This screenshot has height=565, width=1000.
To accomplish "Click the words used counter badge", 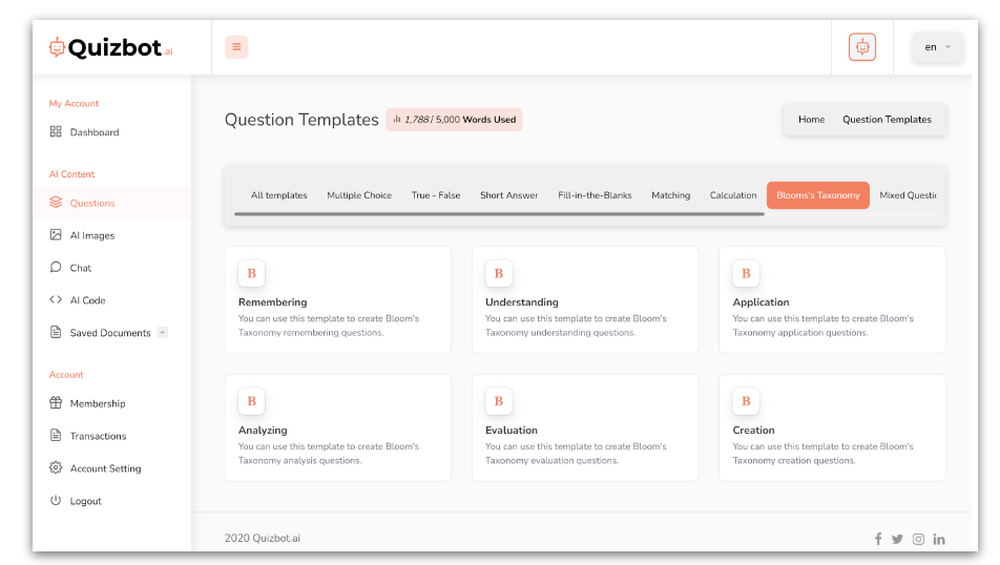I will tap(453, 119).
